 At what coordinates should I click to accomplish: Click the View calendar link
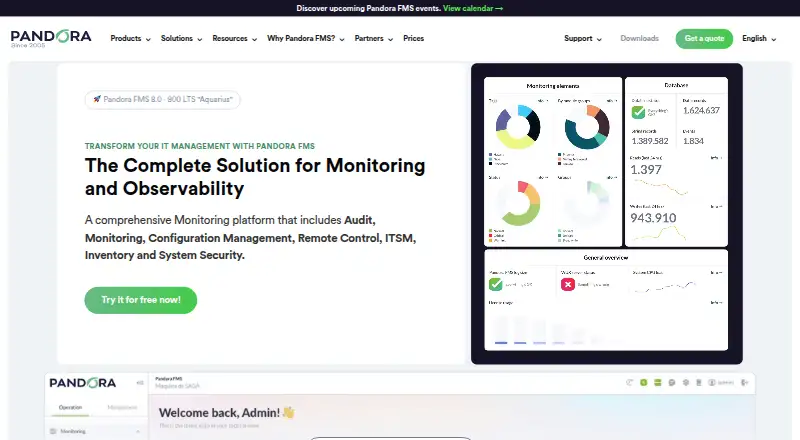473,8
